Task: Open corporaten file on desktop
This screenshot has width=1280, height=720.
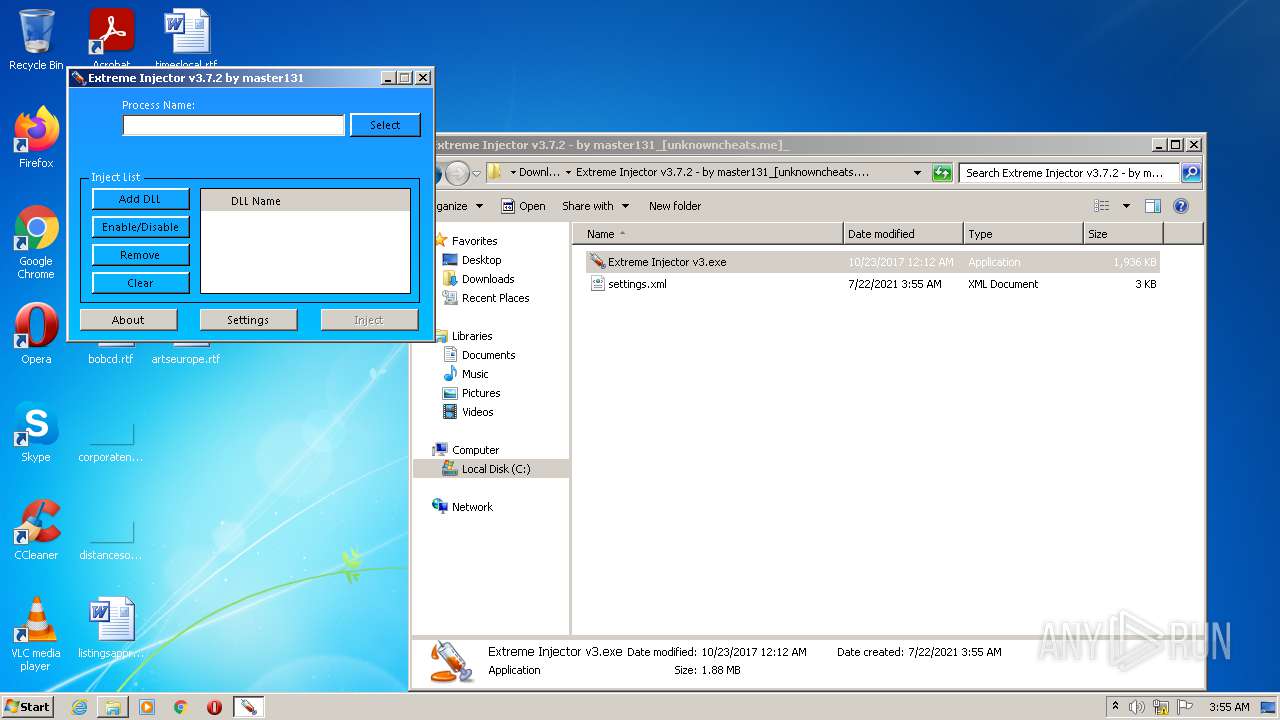Action: (x=112, y=440)
